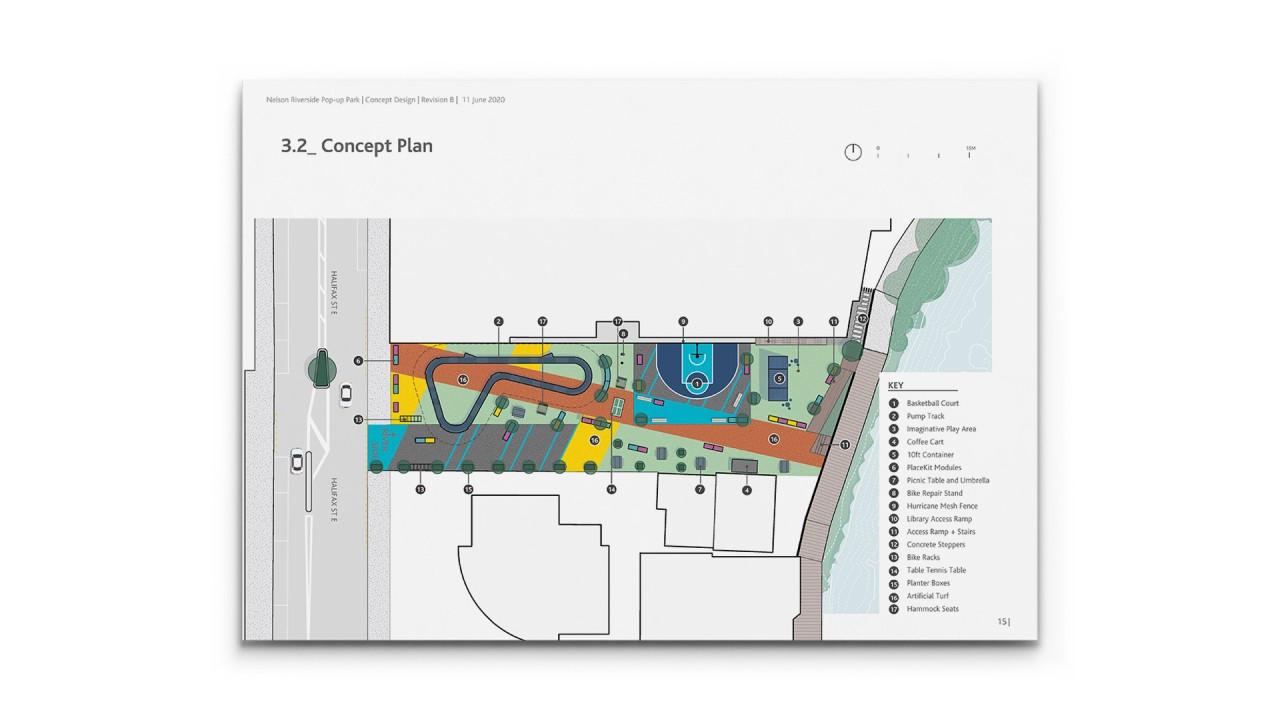Click marker 5 on the blue container
The height and width of the screenshot is (720, 1280).
pos(779,378)
